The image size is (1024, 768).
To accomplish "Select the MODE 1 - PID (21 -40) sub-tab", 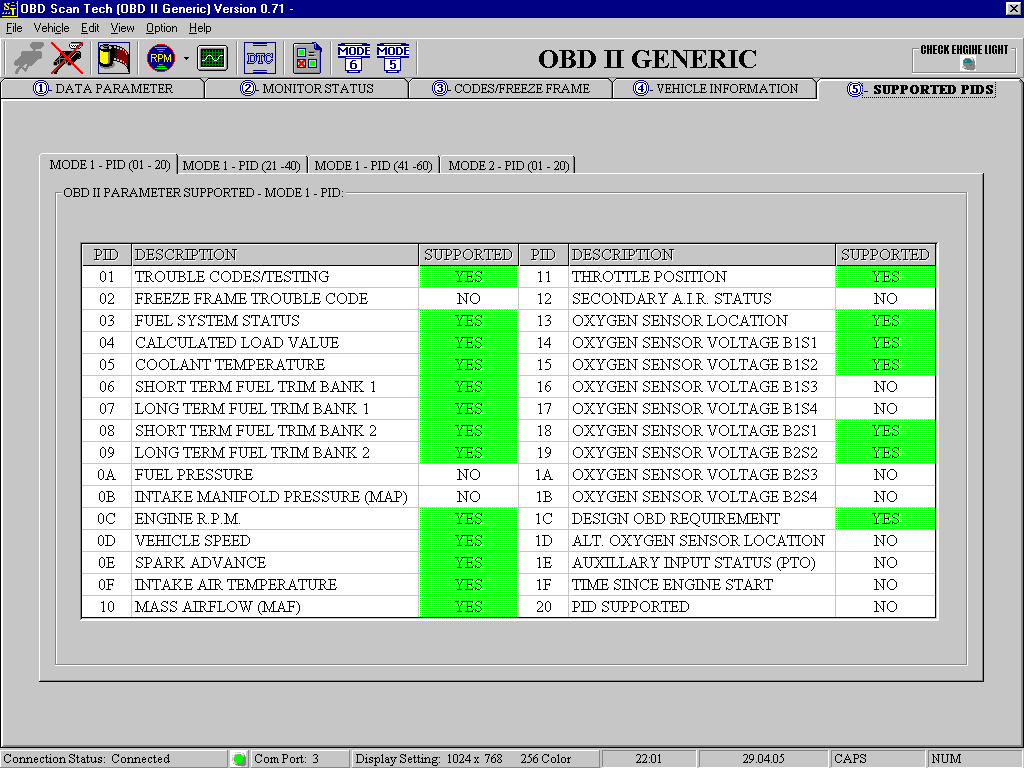I will pyautogui.click(x=241, y=166).
